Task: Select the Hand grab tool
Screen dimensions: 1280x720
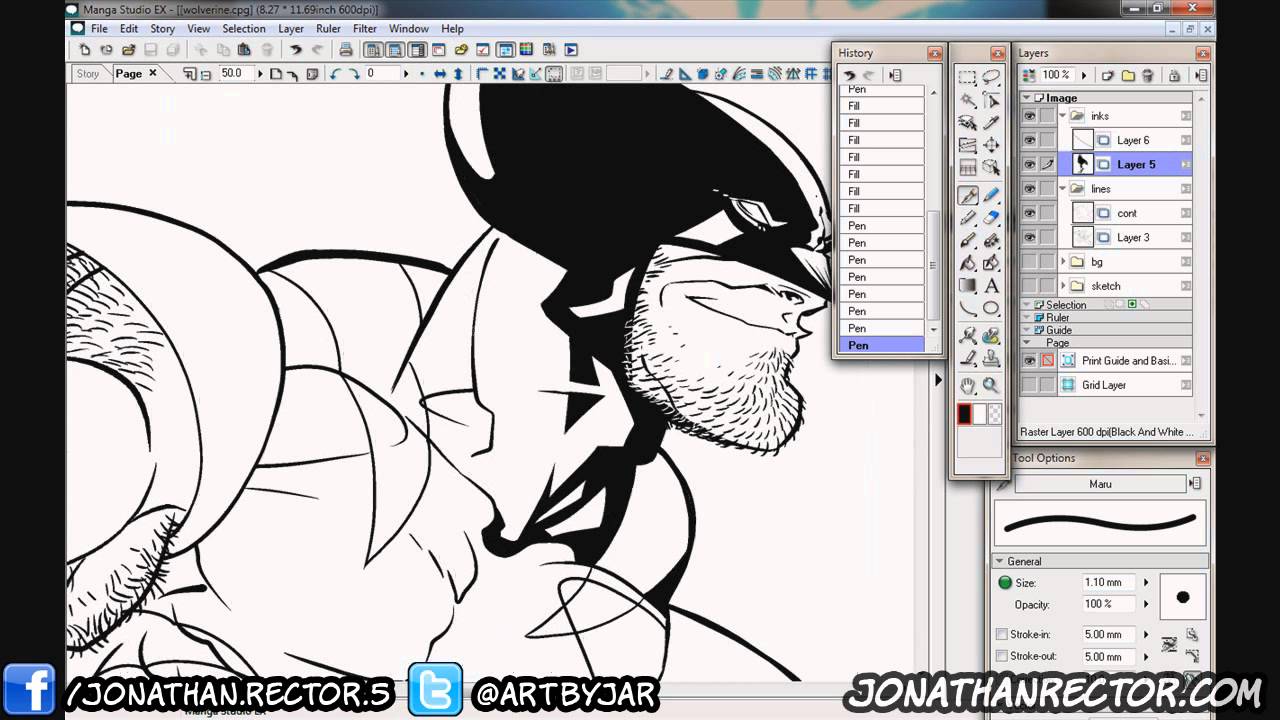Action: [968, 385]
